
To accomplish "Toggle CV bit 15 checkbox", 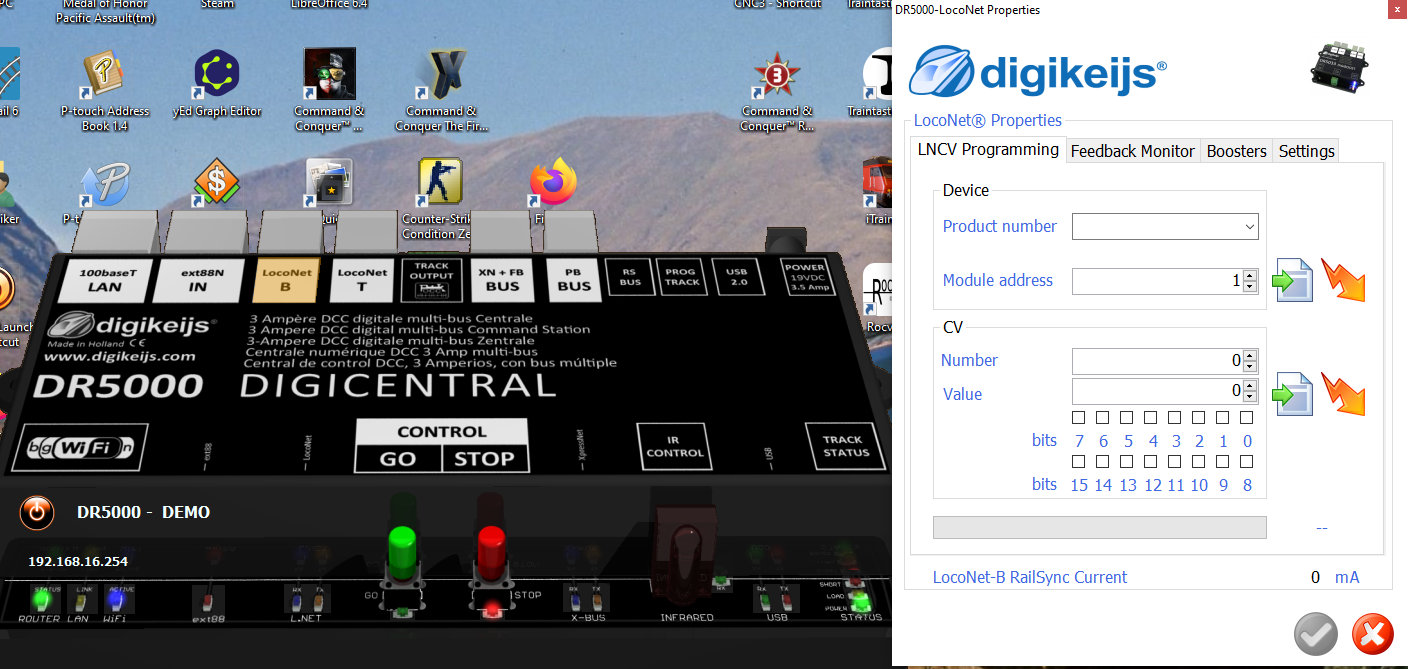I will click(x=1079, y=462).
